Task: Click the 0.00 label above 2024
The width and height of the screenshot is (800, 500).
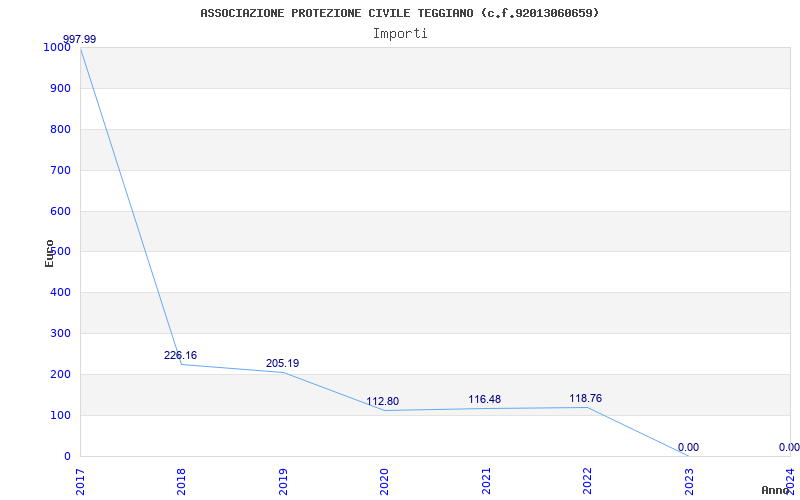Action: pyautogui.click(x=789, y=447)
